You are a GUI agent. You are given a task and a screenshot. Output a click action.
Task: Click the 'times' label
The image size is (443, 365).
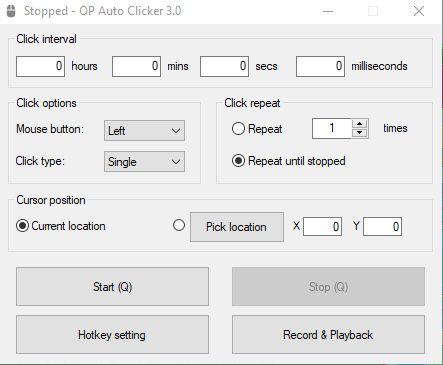(395, 128)
